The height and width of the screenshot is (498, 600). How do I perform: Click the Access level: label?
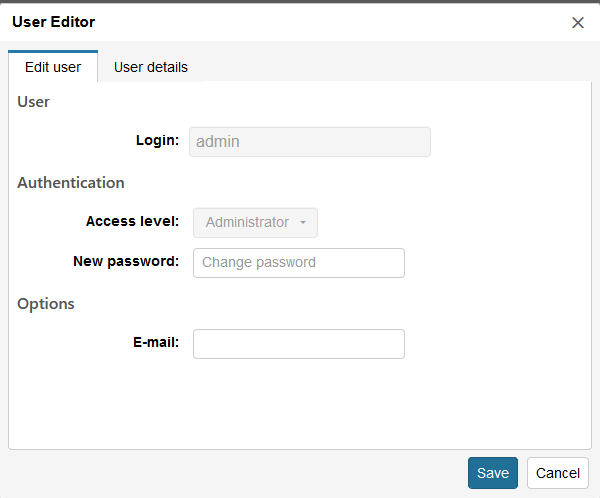pos(132,221)
